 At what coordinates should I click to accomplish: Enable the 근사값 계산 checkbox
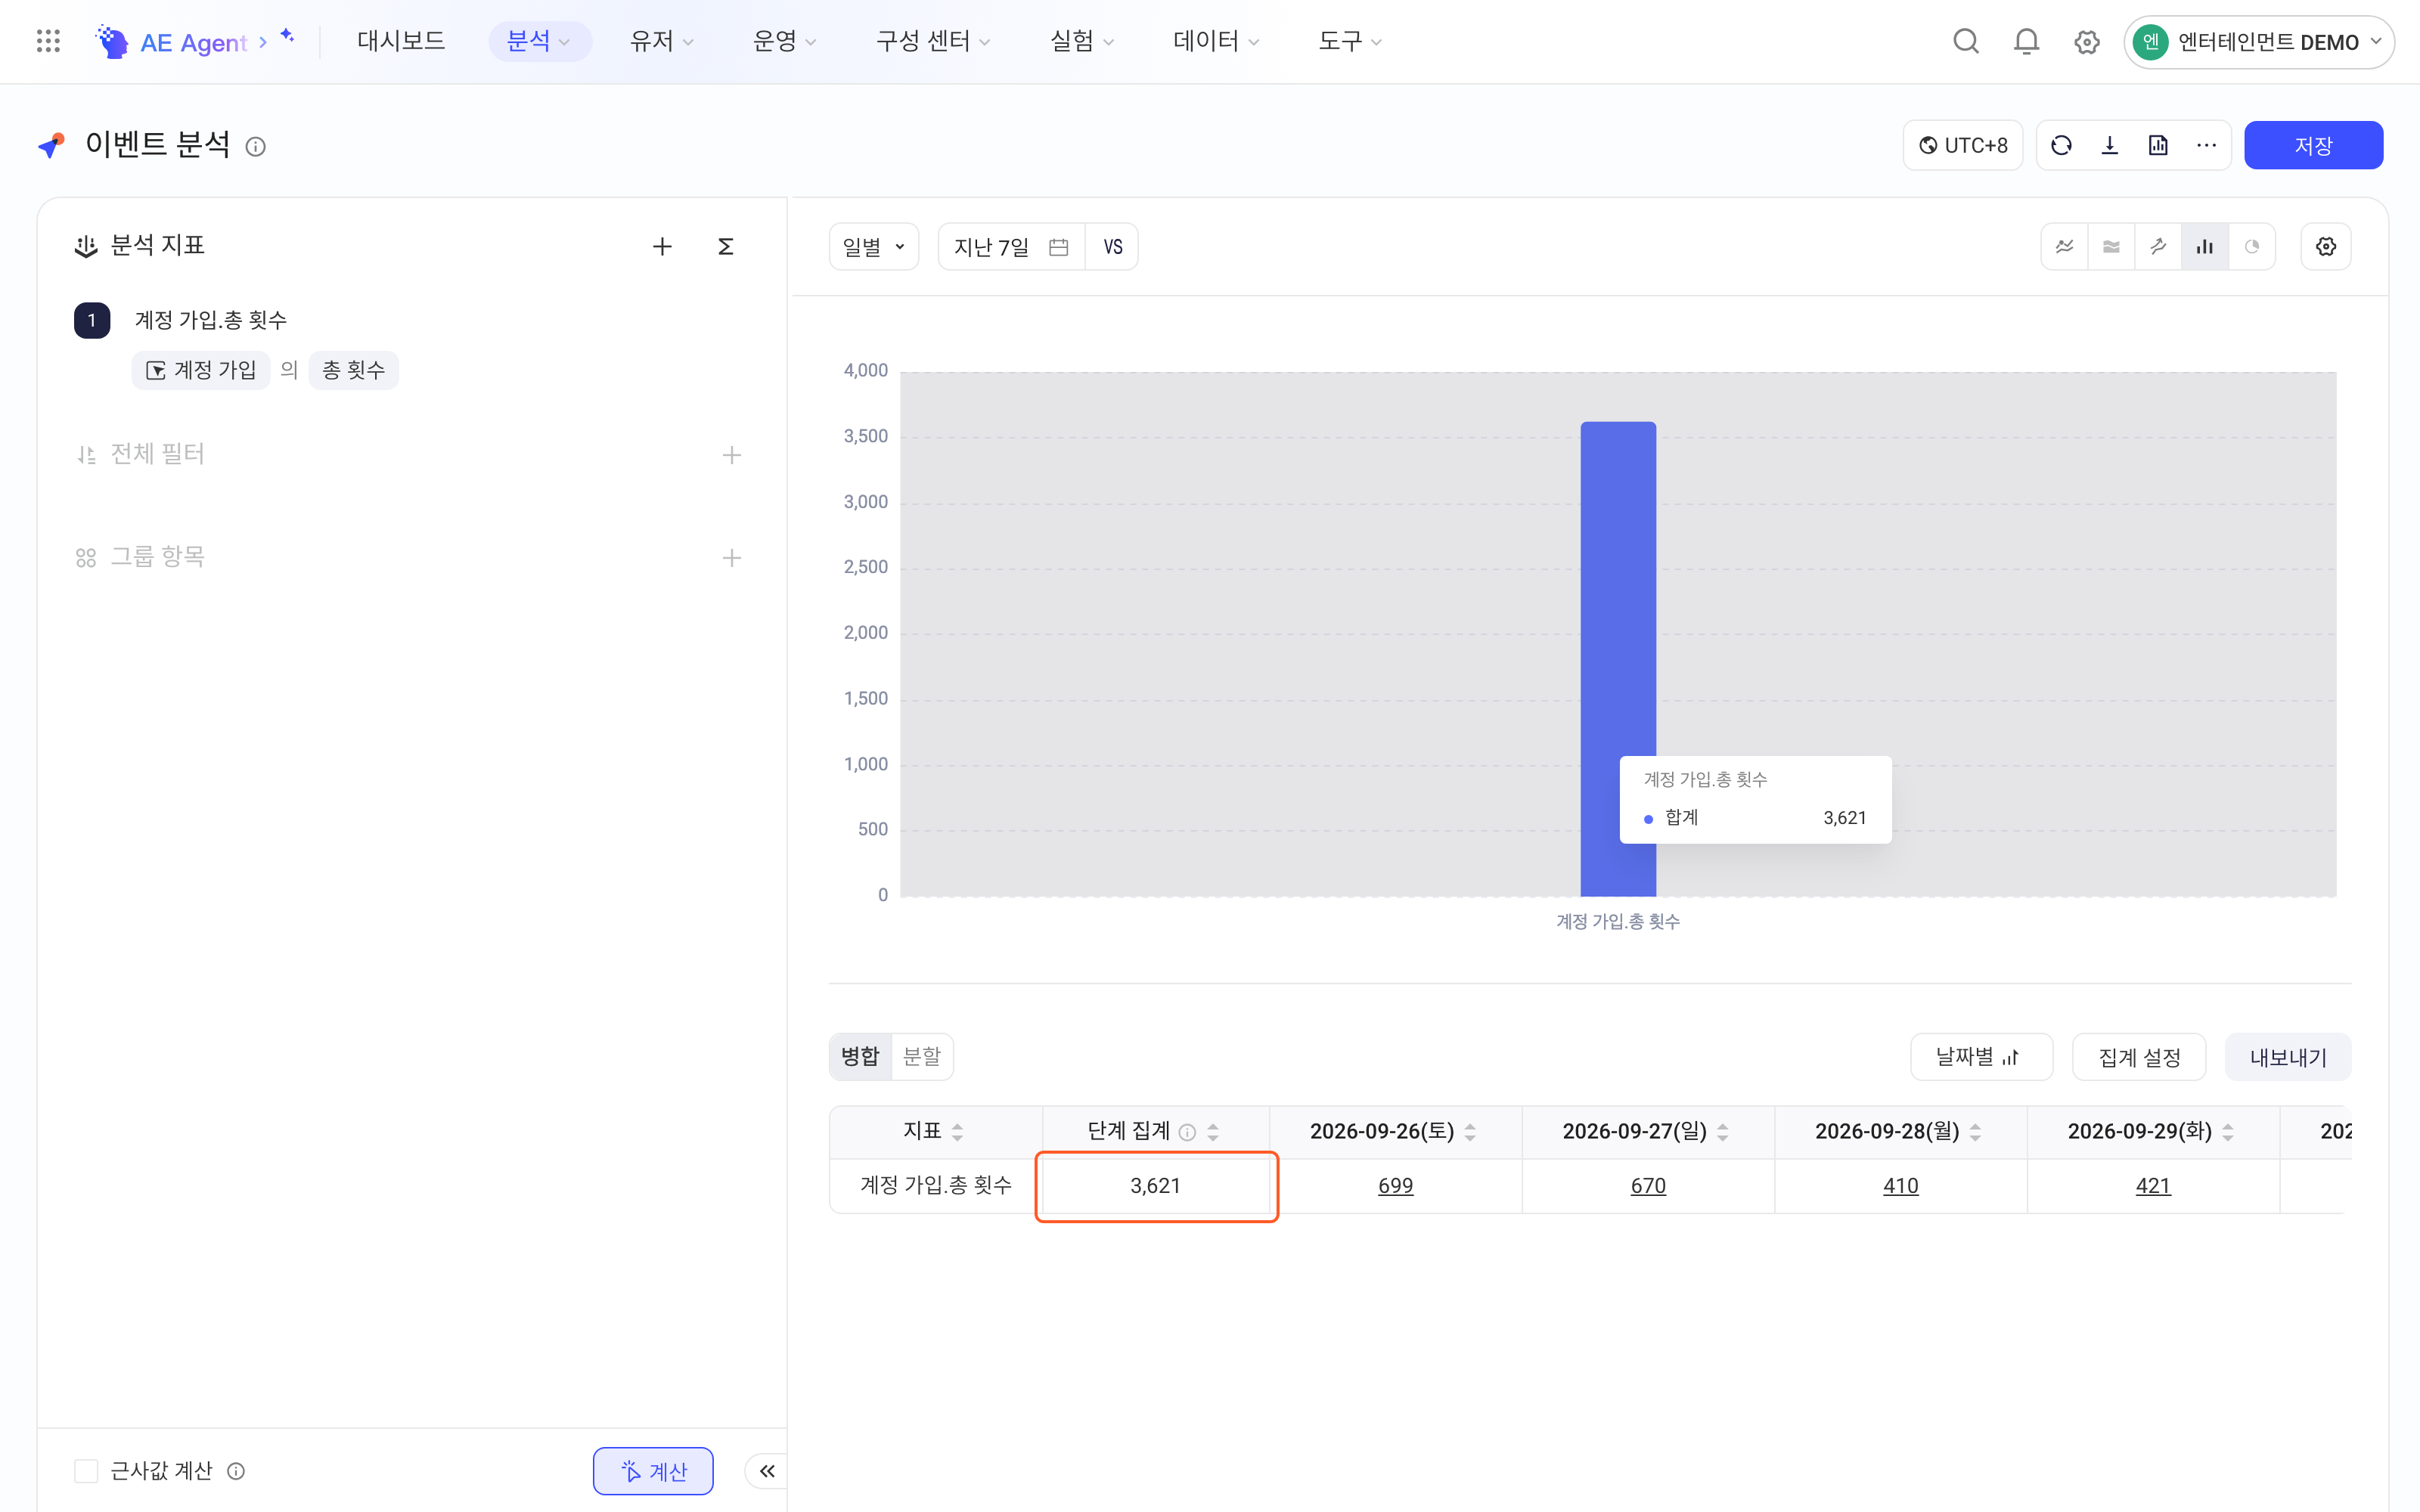[86, 1470]
